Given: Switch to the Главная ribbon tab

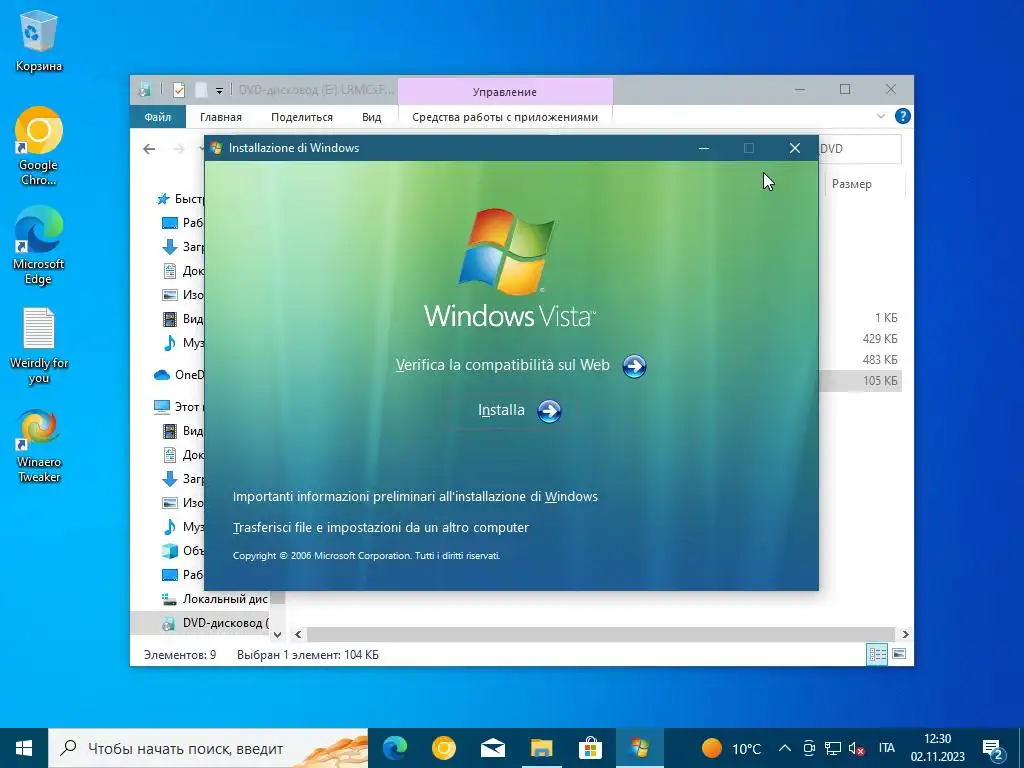Looking at the screenshot, I should point(221,117).
